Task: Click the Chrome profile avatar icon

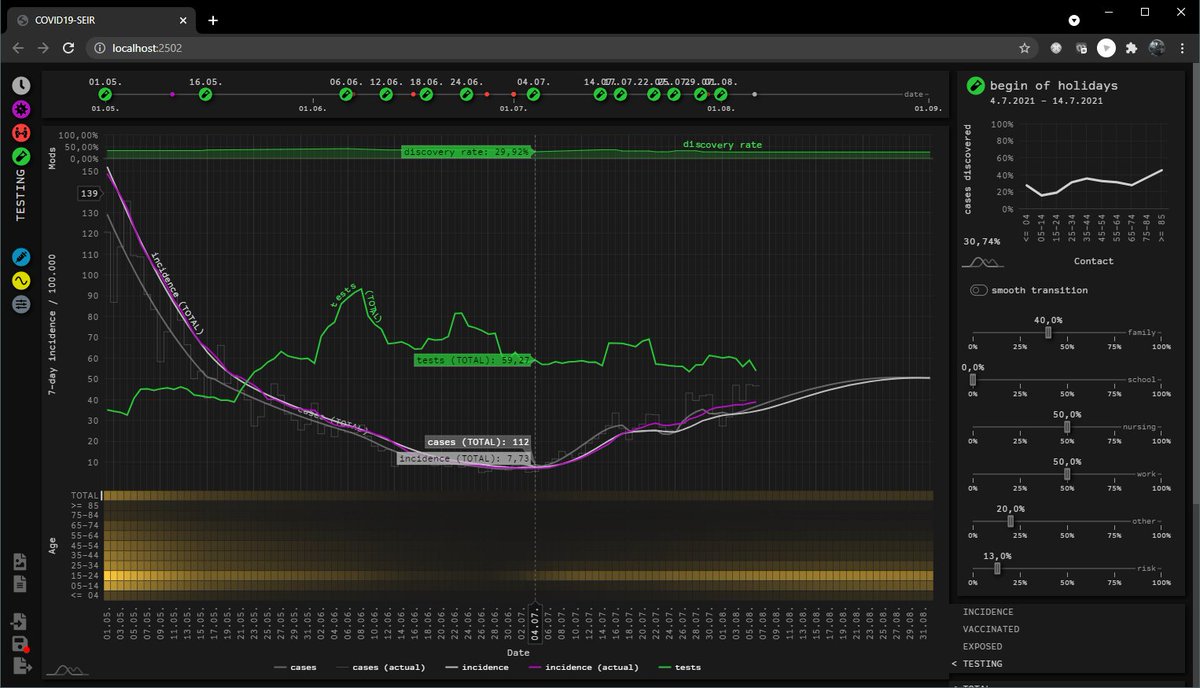Action: [x=1157, y=47]
